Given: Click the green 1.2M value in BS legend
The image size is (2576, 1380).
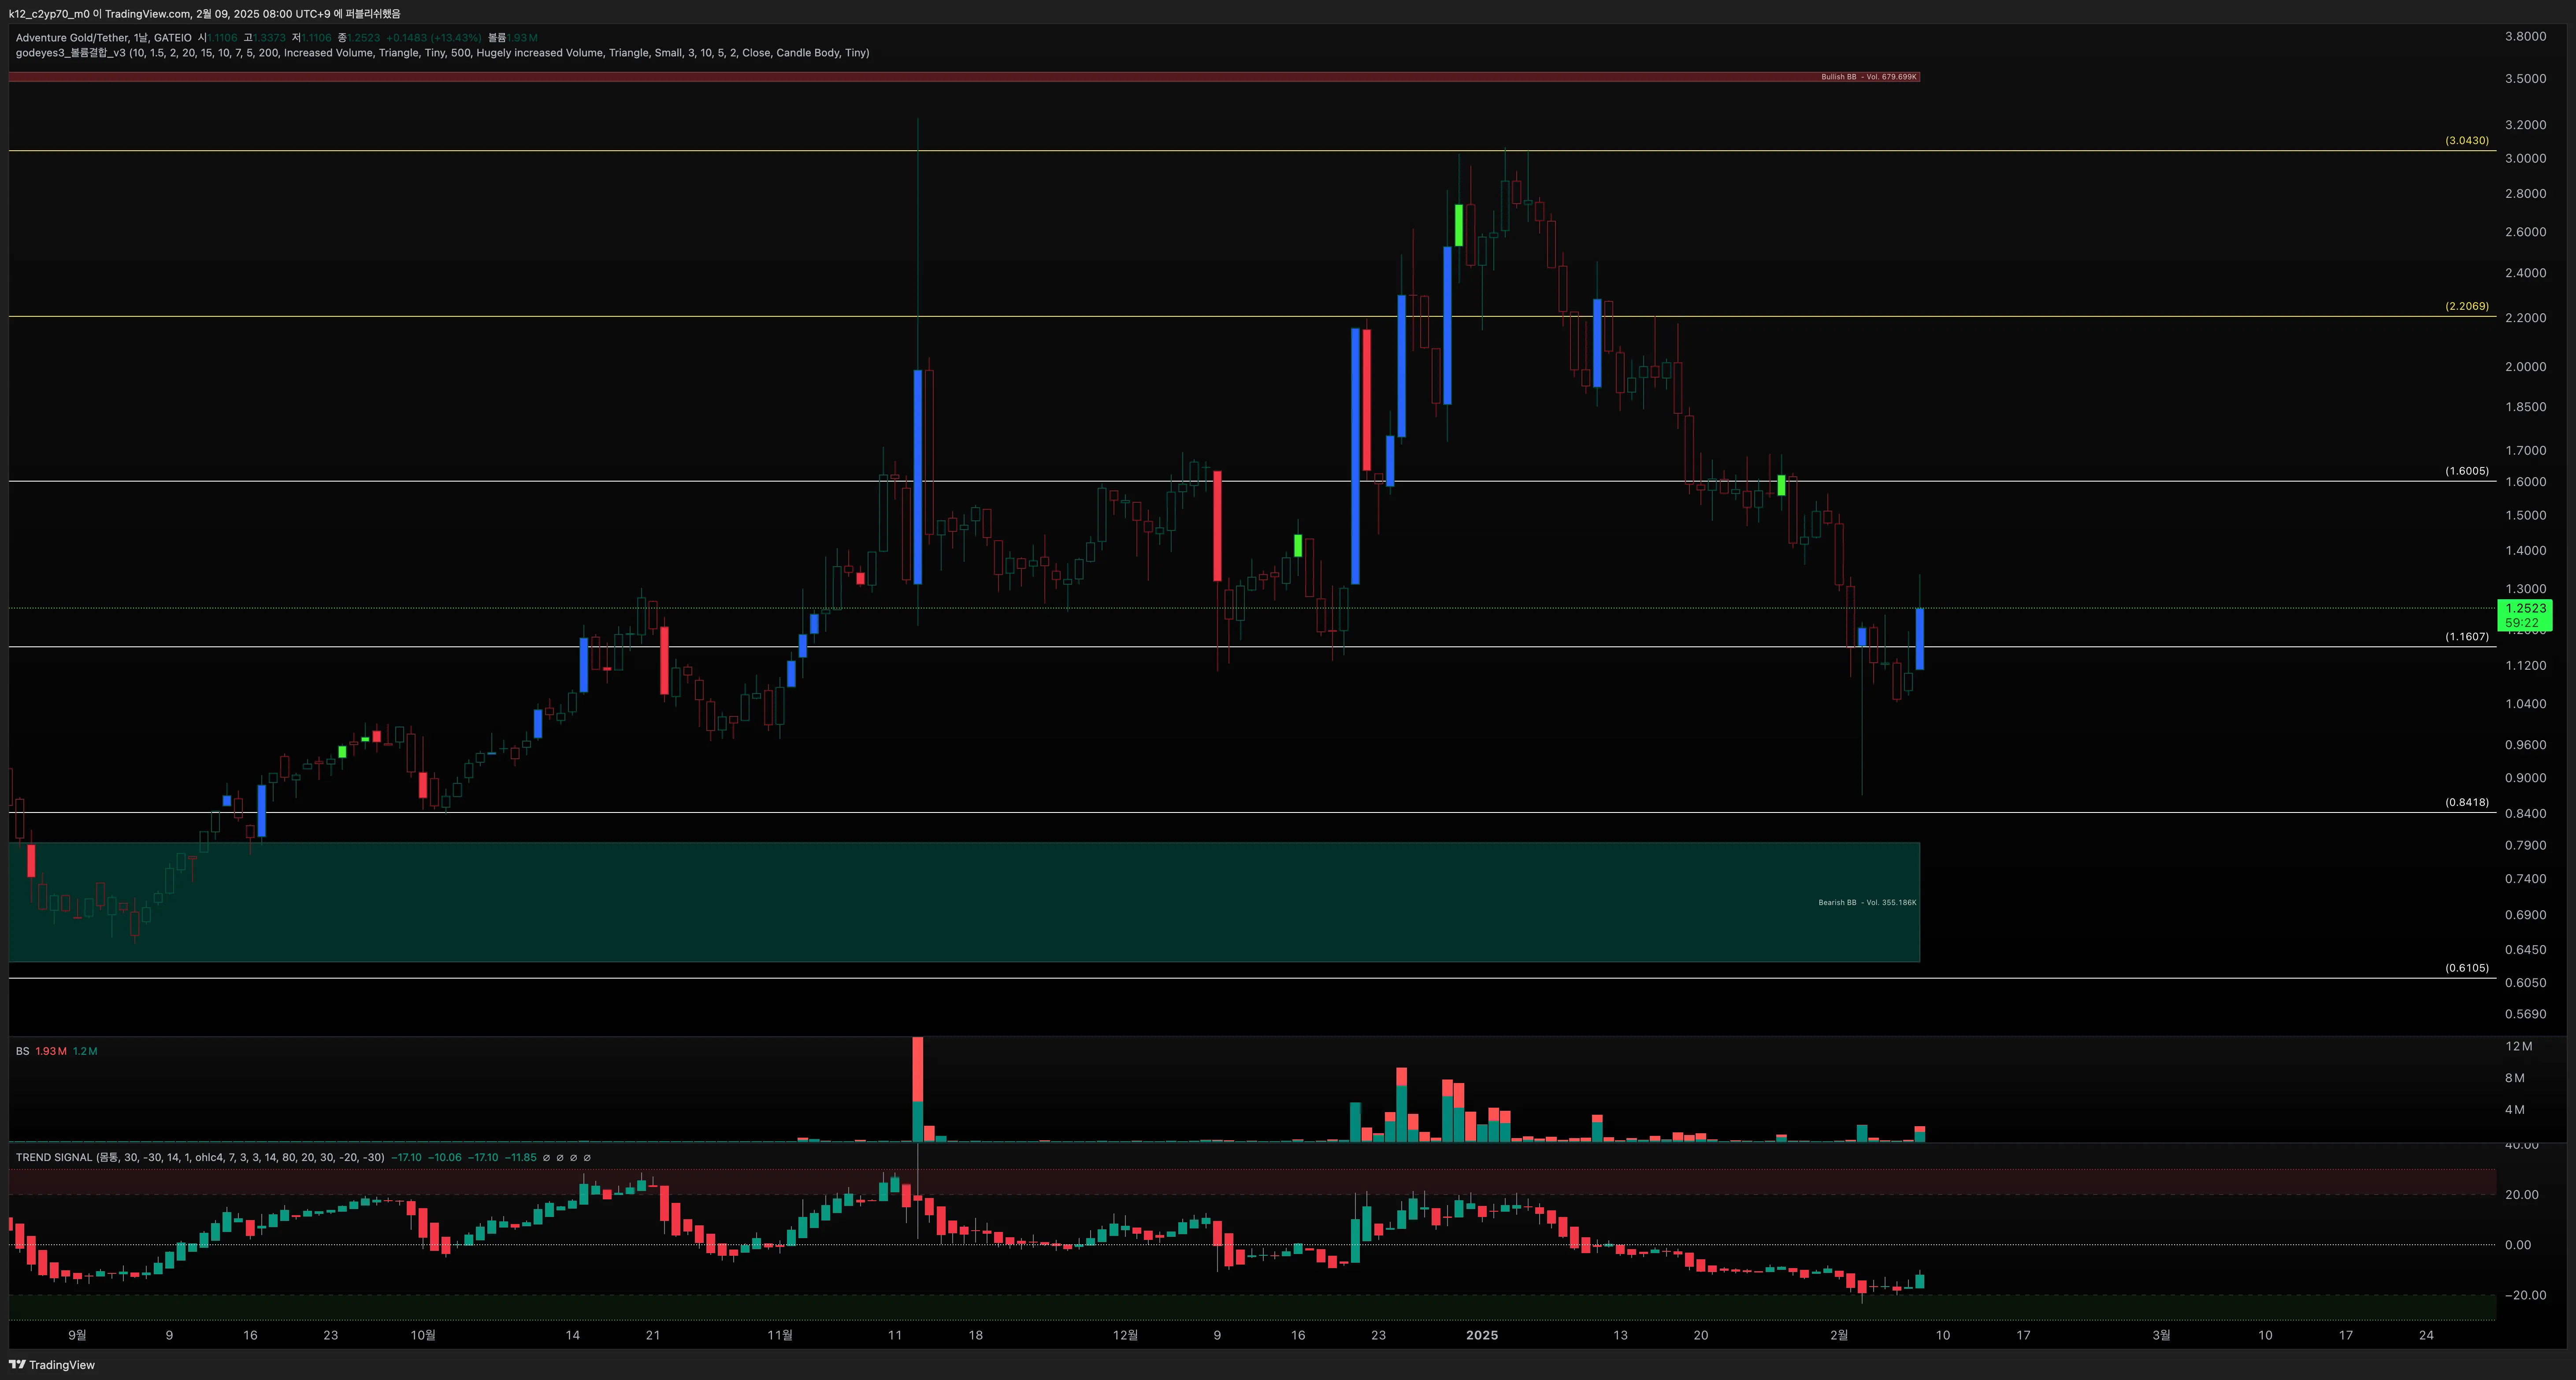Looking at the screenshot, I should coord(85,1051).
